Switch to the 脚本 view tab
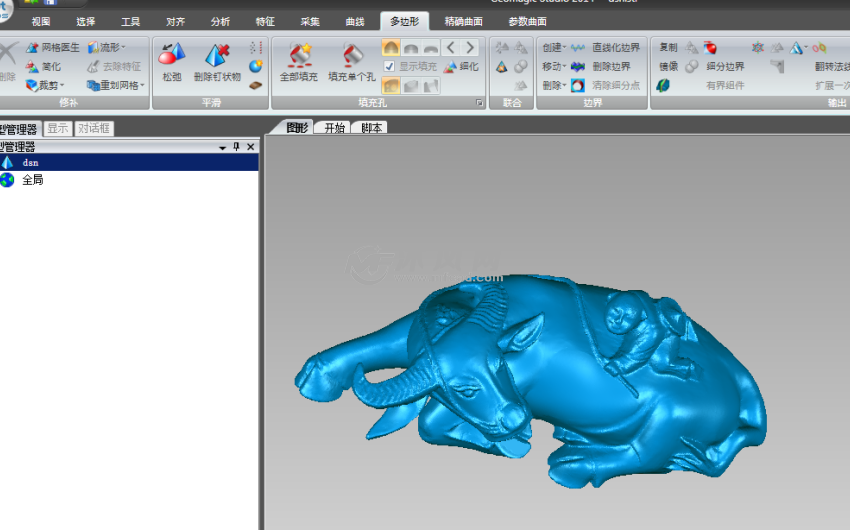Viewport: 850px width, 530px height. click(x=372, y=128)
